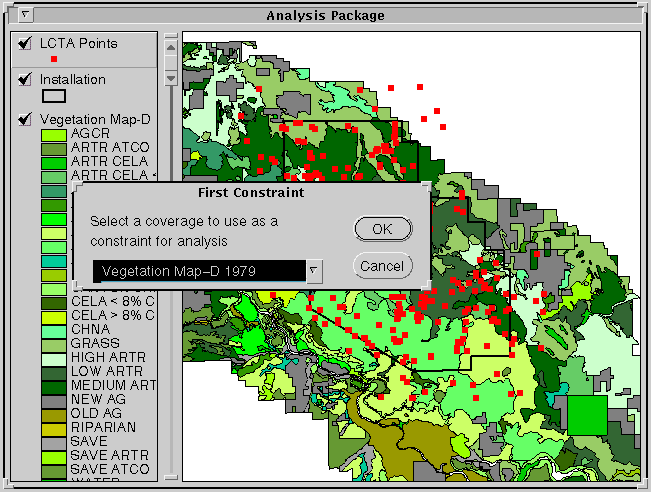This screenshot has height=492, width=651.
Task: Click the Installation boundary legend symbol
Action: pos(54,96)
